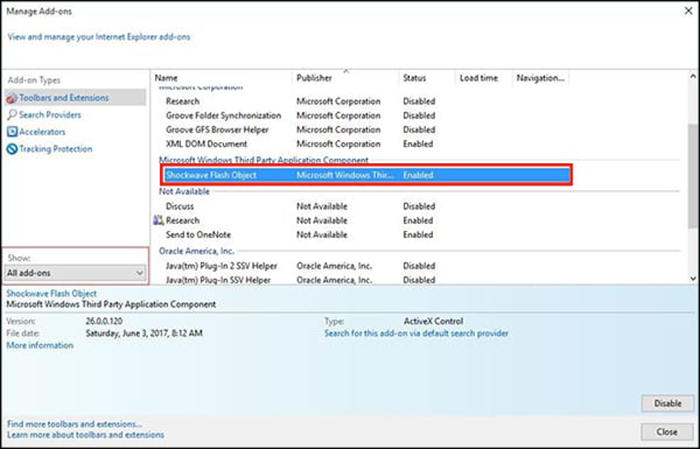Click the Disable button
The image size is (700, 449).
pos(667,403)
